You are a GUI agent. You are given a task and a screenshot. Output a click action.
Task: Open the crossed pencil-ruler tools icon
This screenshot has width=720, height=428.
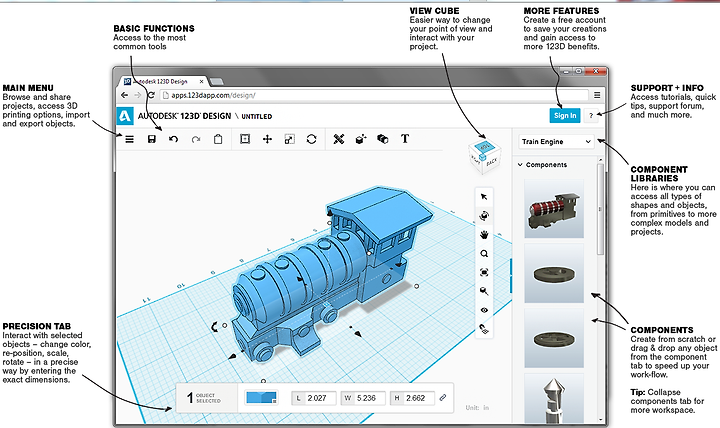(x=339, y=139)
